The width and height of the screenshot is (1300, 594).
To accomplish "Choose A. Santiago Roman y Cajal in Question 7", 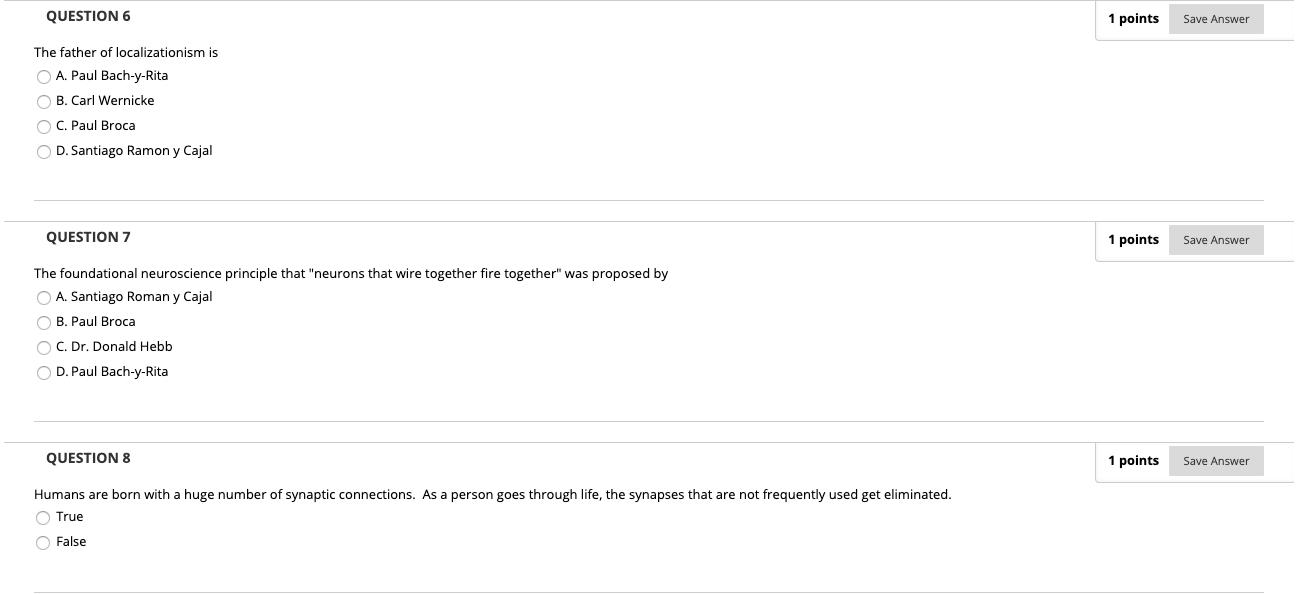I will pos(44,297).
